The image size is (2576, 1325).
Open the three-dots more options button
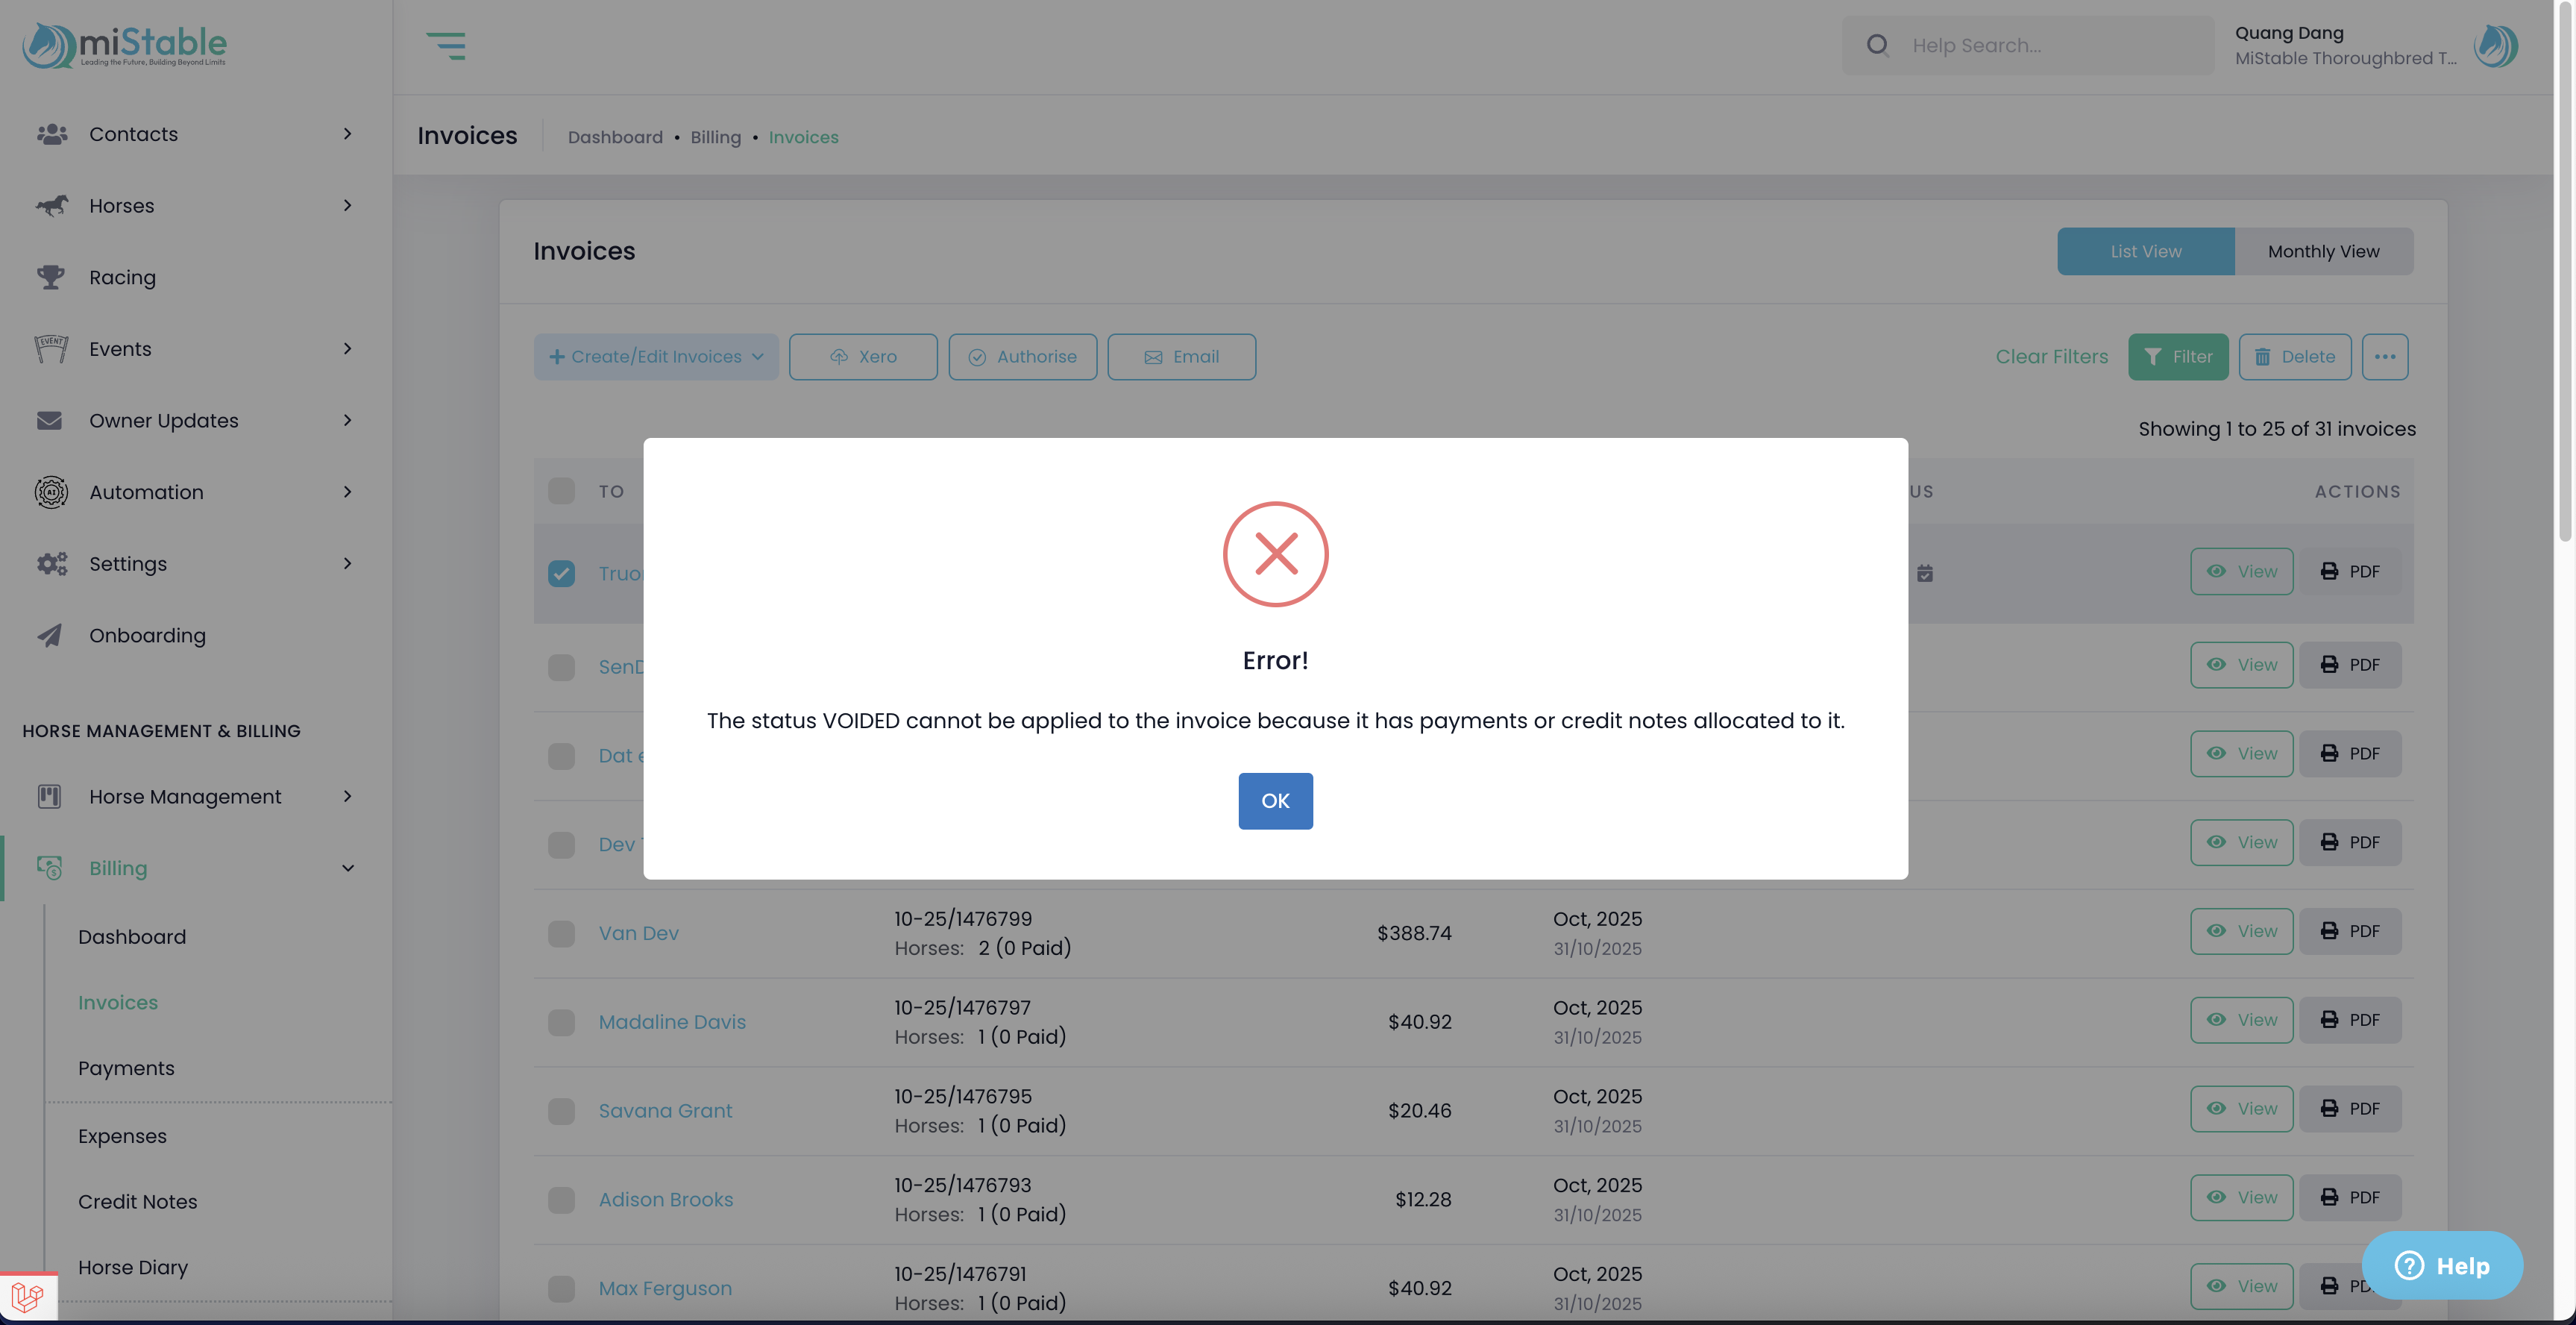tap(2384, 357)
